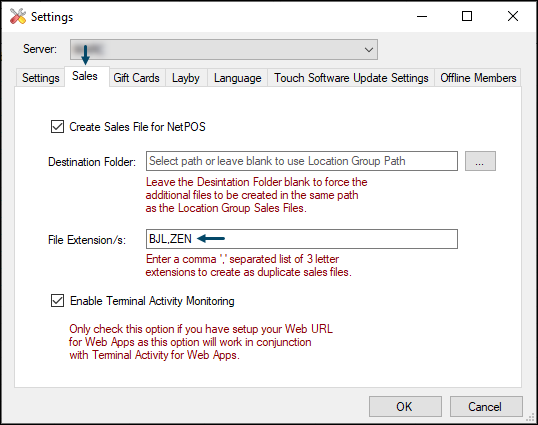
Task: Browse for Destination Folder with ellipsis button
Action: pos(480,161)
